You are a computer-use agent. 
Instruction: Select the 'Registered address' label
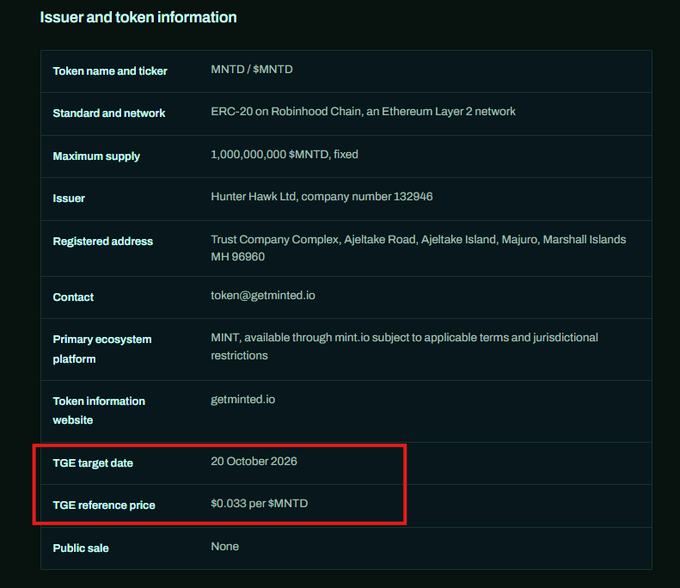pos(103,241)
